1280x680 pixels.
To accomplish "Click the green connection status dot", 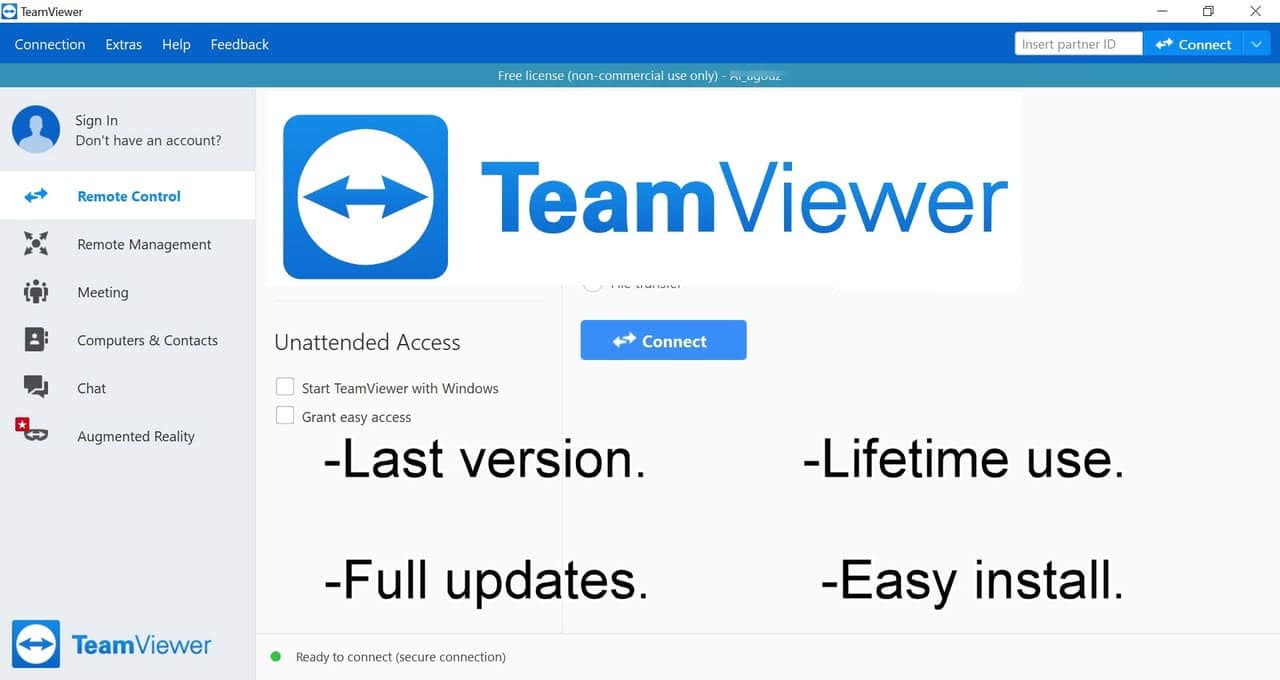I will [276, 657].
